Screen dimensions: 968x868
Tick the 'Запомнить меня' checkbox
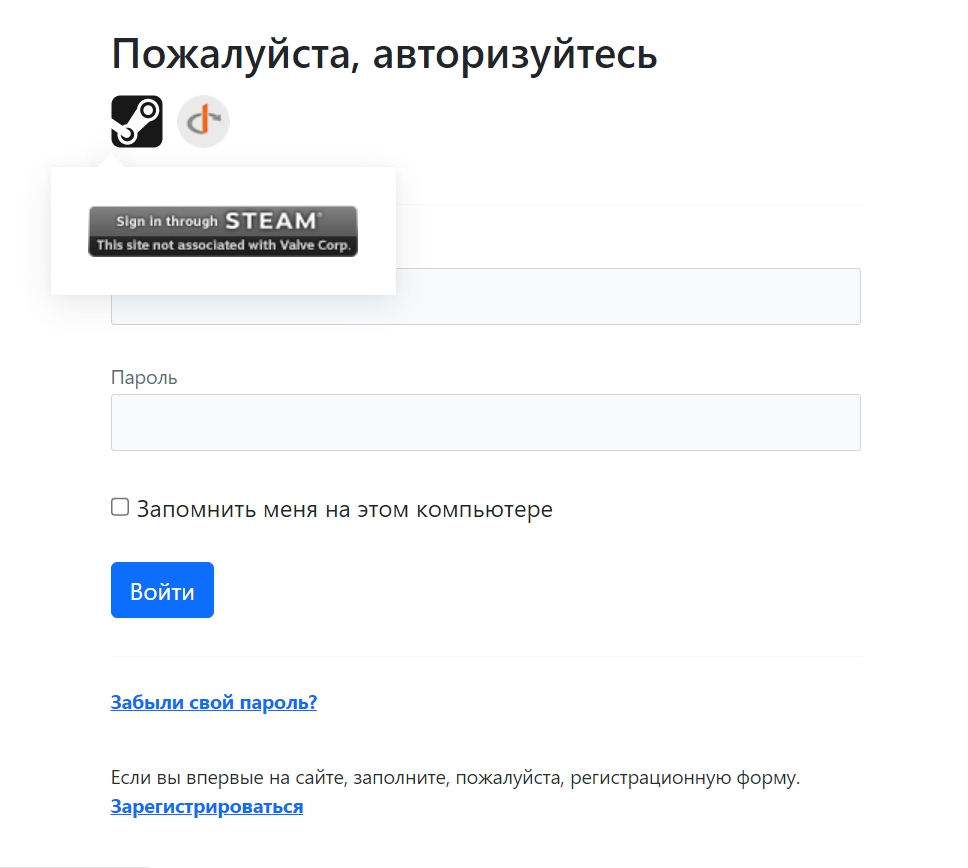coord(120,507)
